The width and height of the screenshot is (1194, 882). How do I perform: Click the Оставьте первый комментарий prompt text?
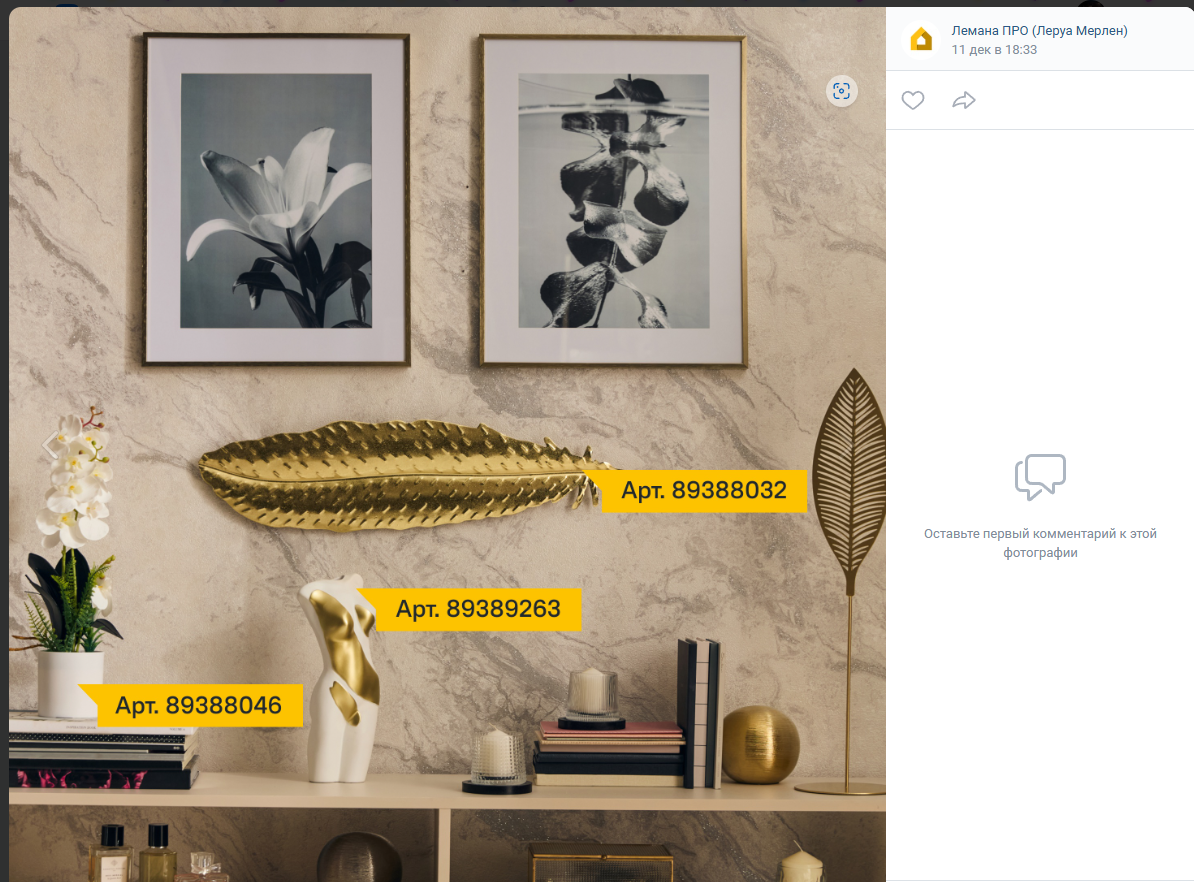1040,543
